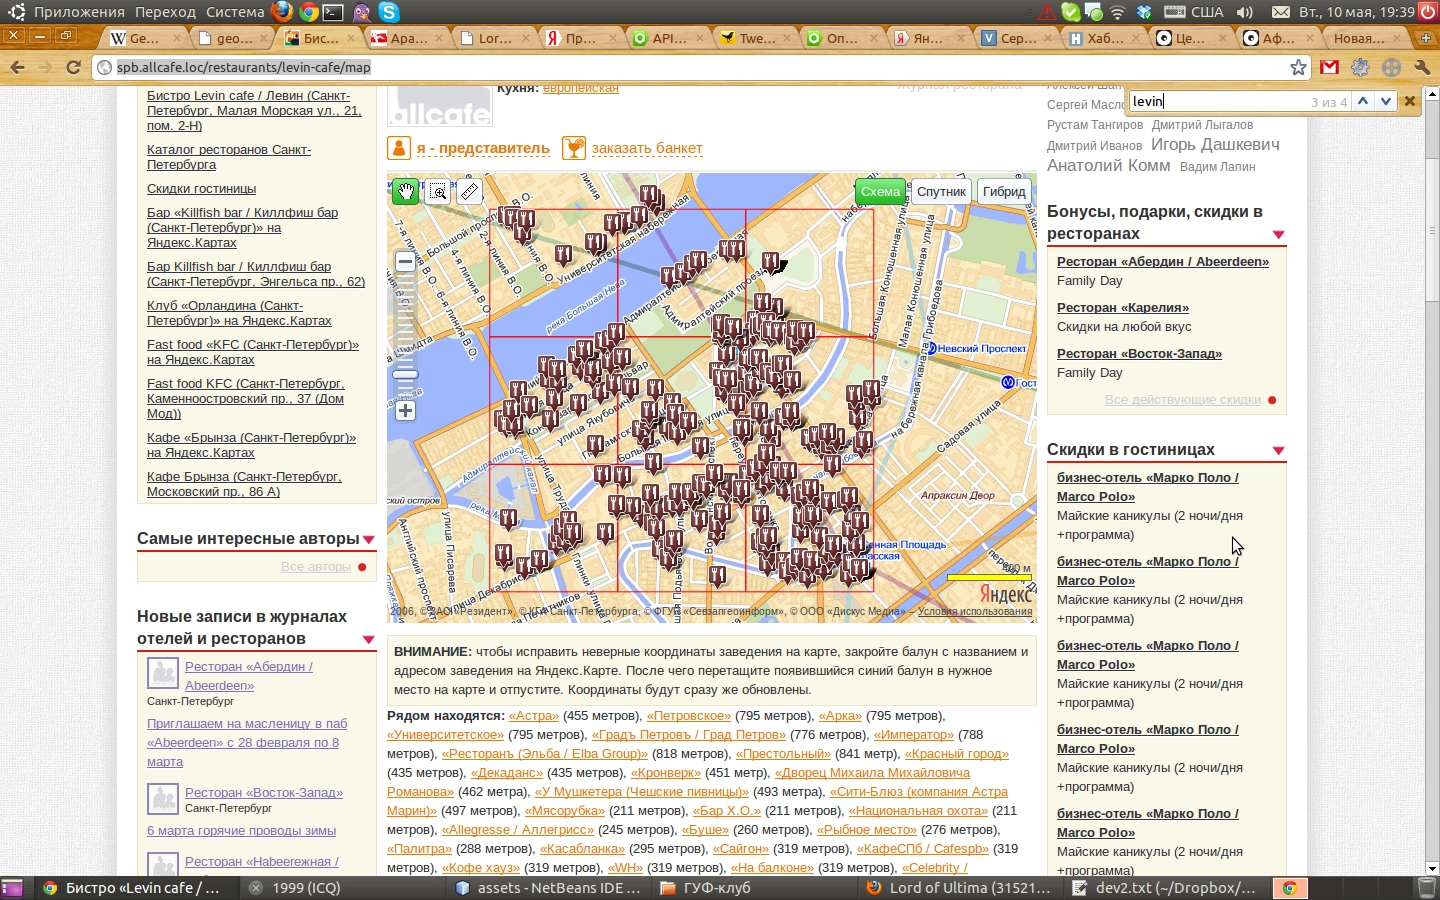The image size is (1440, 900).
Task: Open Dropbox tray icon
Action: pyautogui.click(x=1144, y=12)
